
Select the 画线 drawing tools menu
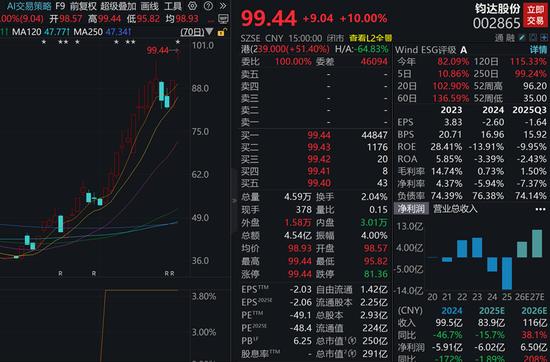tap(149, 6)
